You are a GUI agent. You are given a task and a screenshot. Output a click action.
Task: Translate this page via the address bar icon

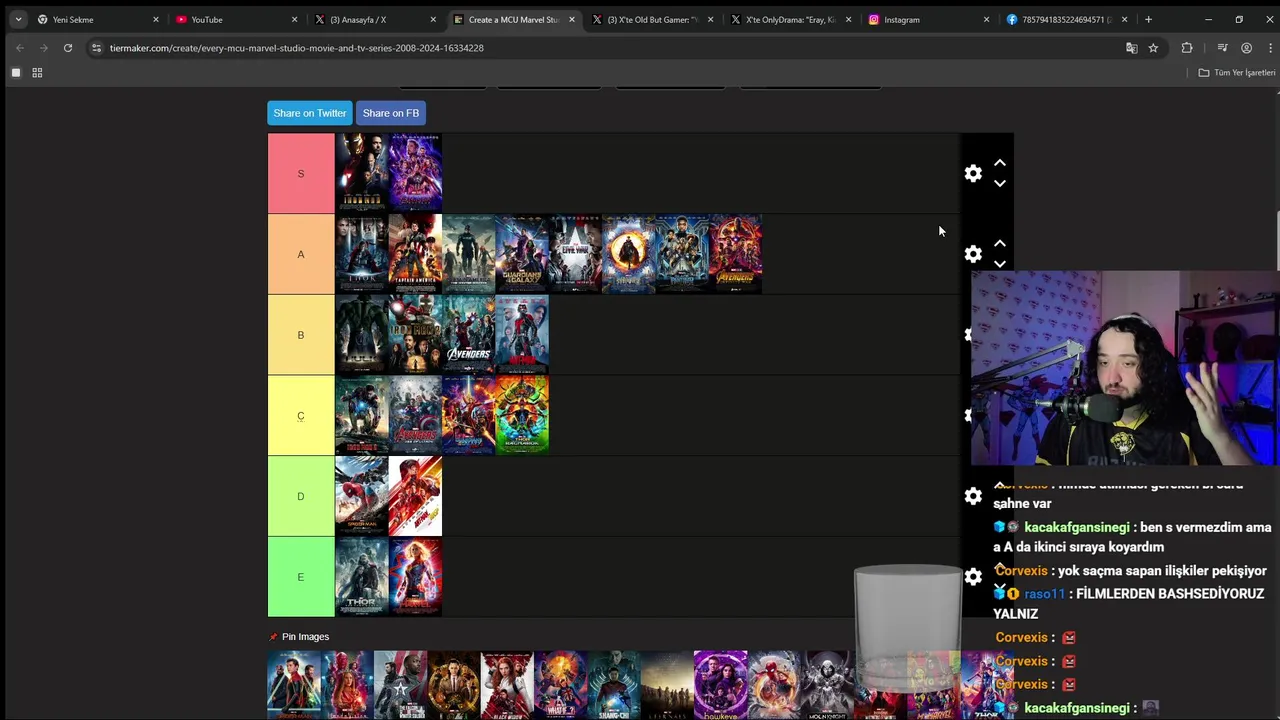tap(1132, 48)
